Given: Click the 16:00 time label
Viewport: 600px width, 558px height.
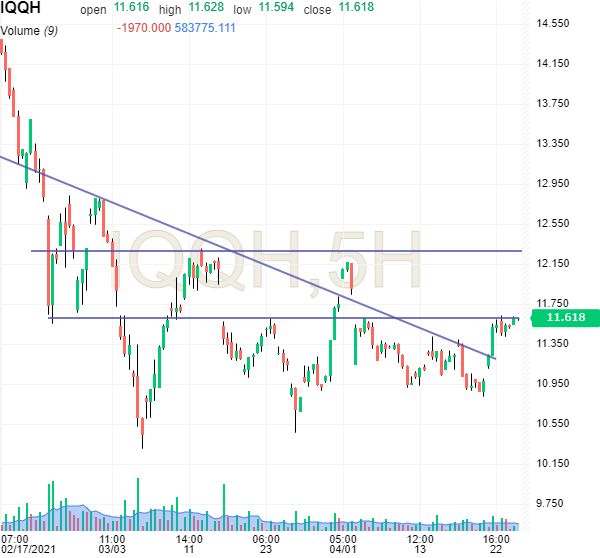Looking at the screenshot, I should (497, 537).
